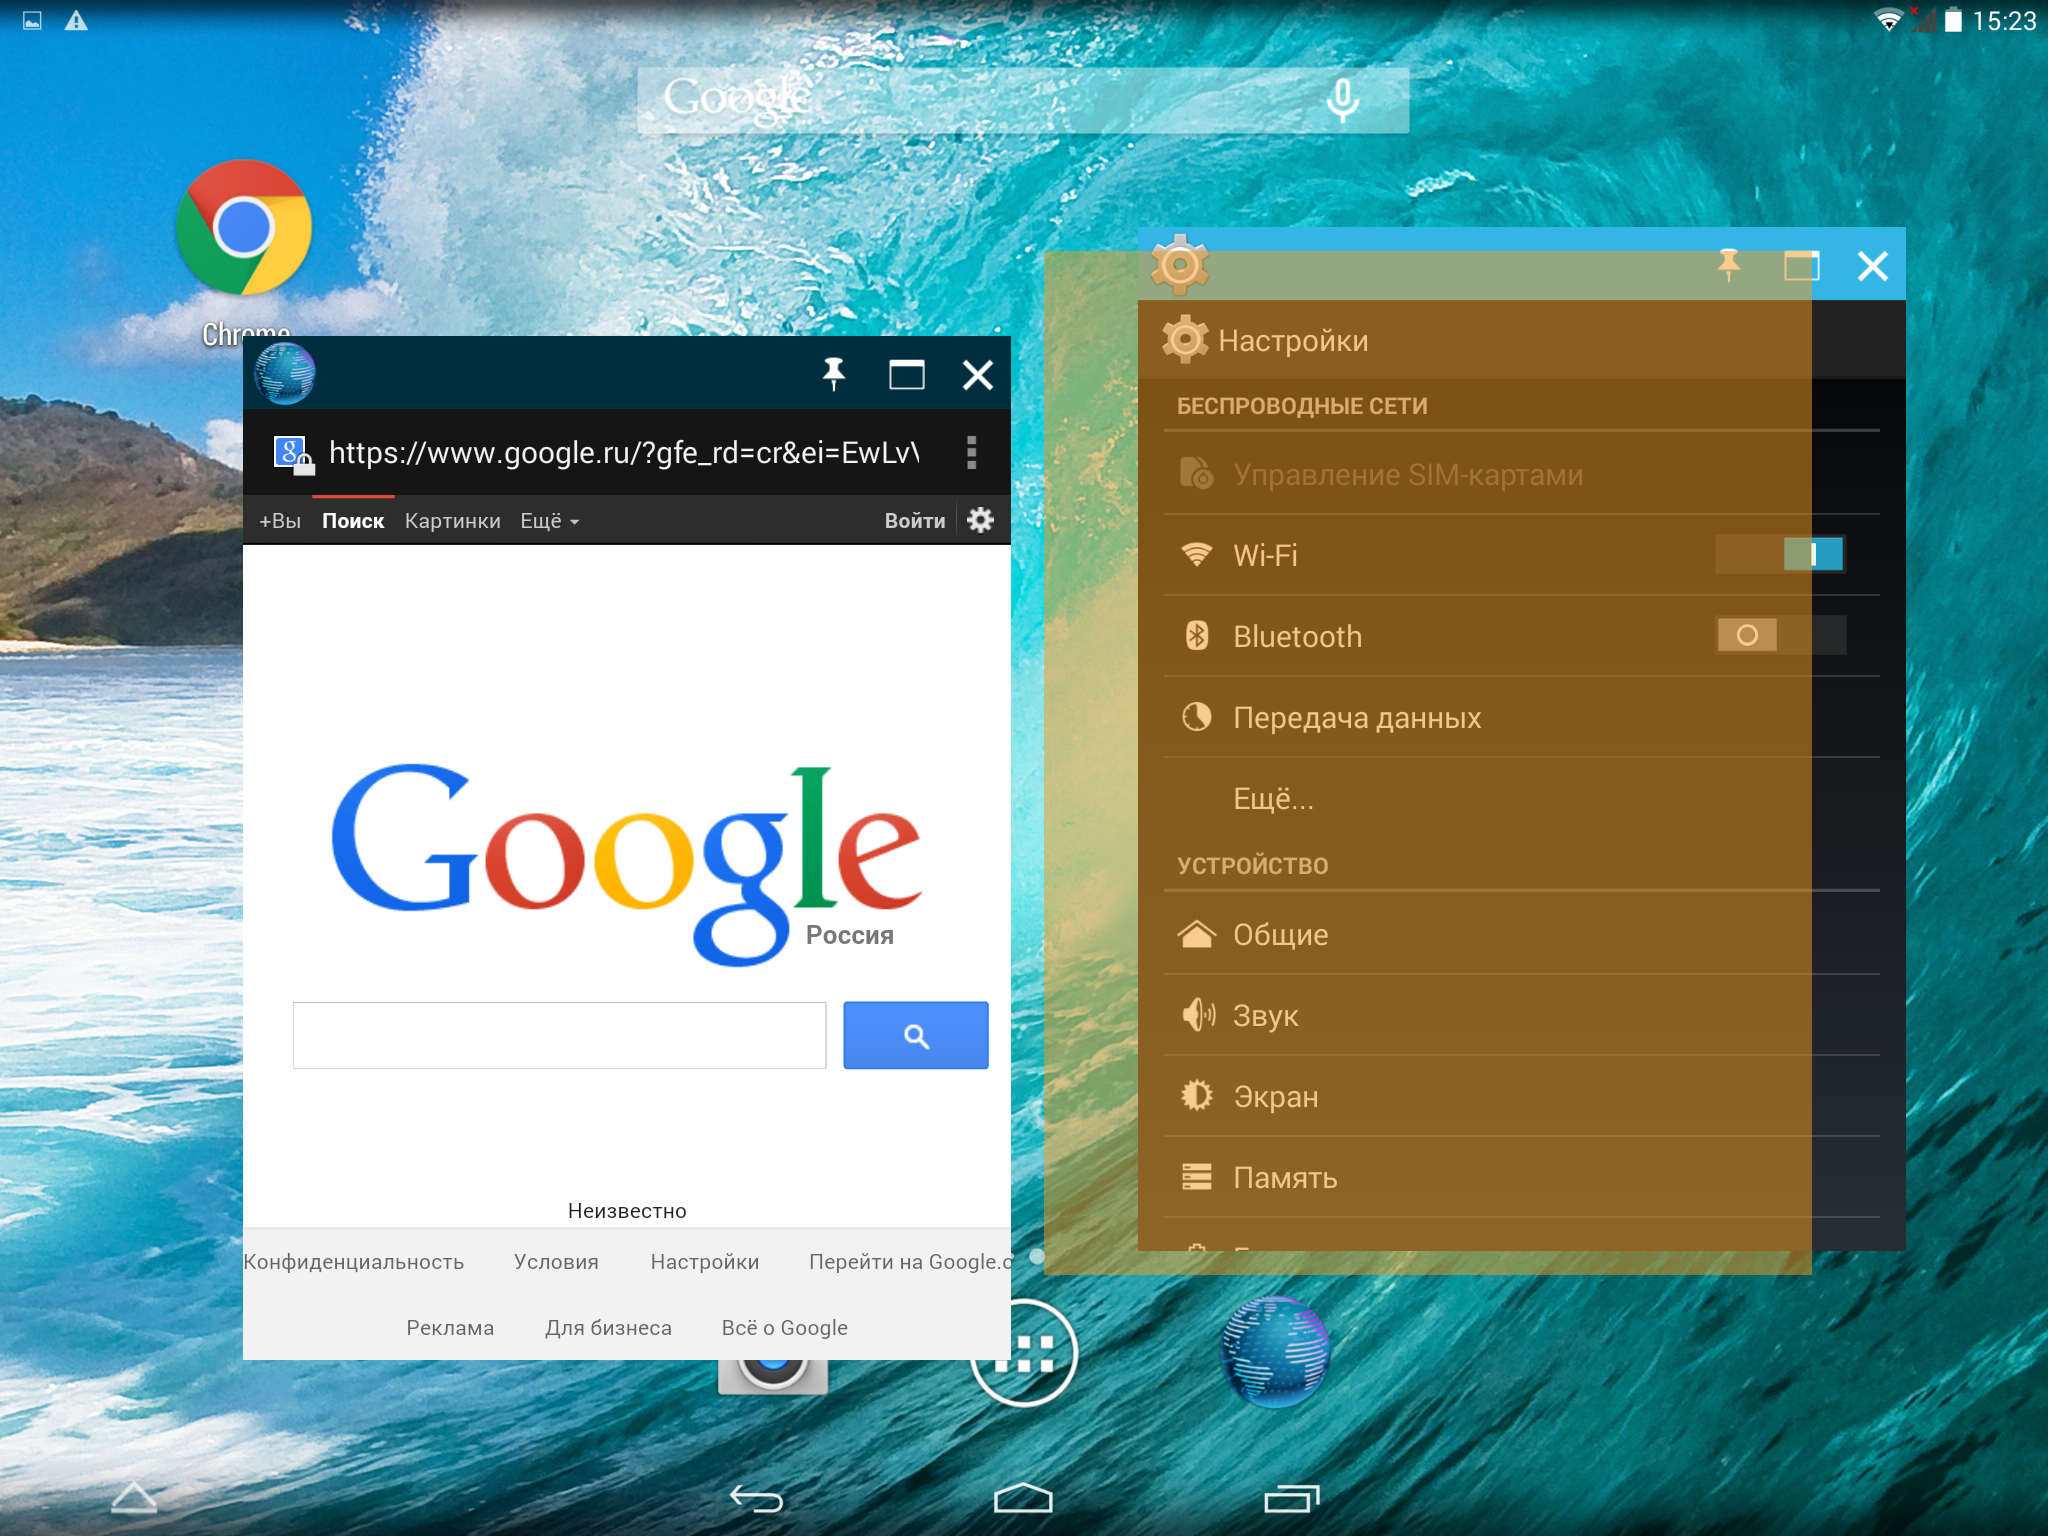Open the app drawer grid icon
Image resolution: width=2048 pixels, height=1536 pixels.
coord(1024,1352)
